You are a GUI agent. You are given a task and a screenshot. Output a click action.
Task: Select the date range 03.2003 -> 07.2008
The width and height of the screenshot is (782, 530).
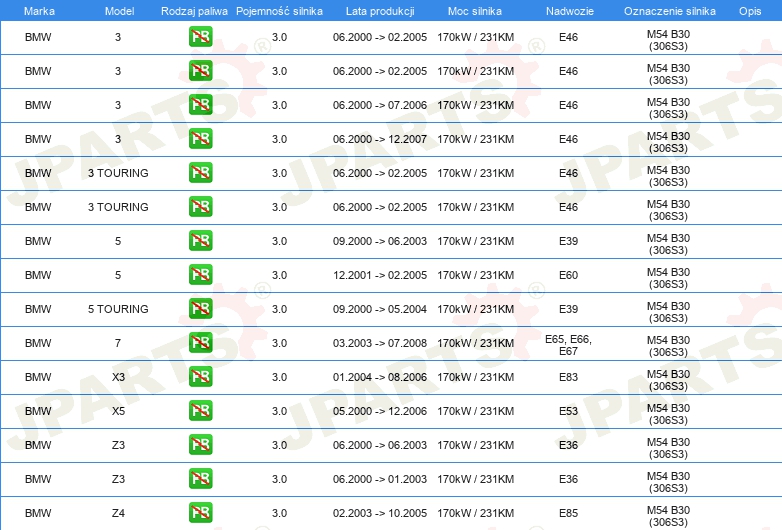coord(380,343)
